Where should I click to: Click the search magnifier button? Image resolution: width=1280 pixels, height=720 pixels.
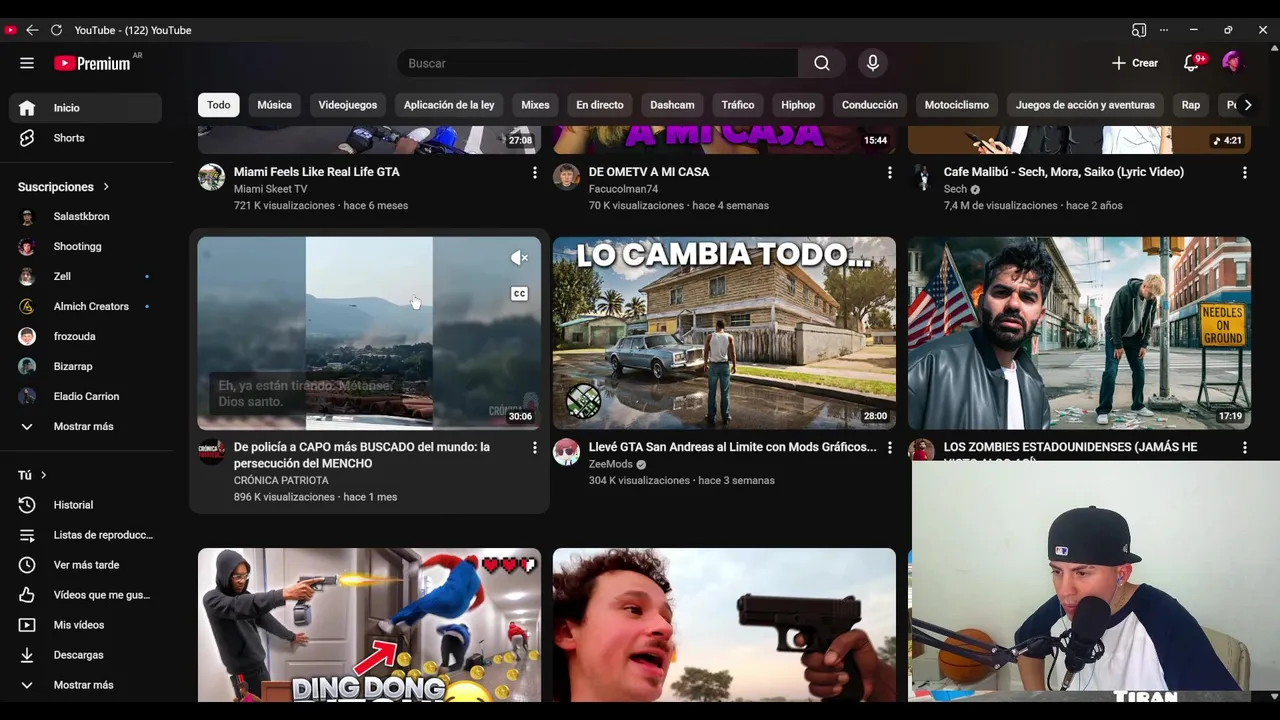coord(822,63)
